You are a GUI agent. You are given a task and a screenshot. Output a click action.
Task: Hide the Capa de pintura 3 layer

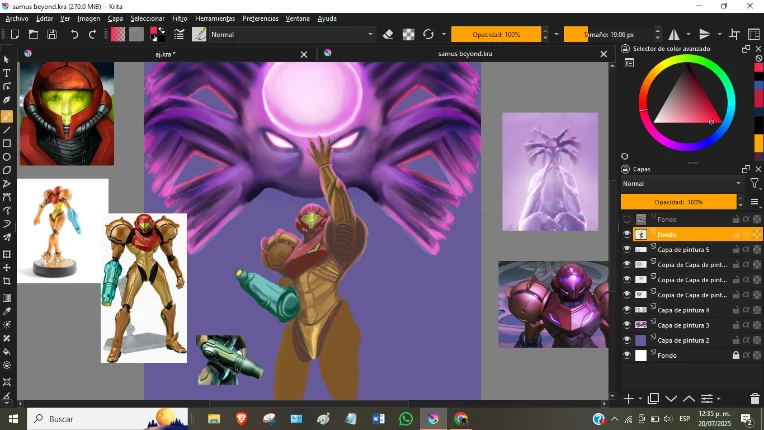(627, 325)
